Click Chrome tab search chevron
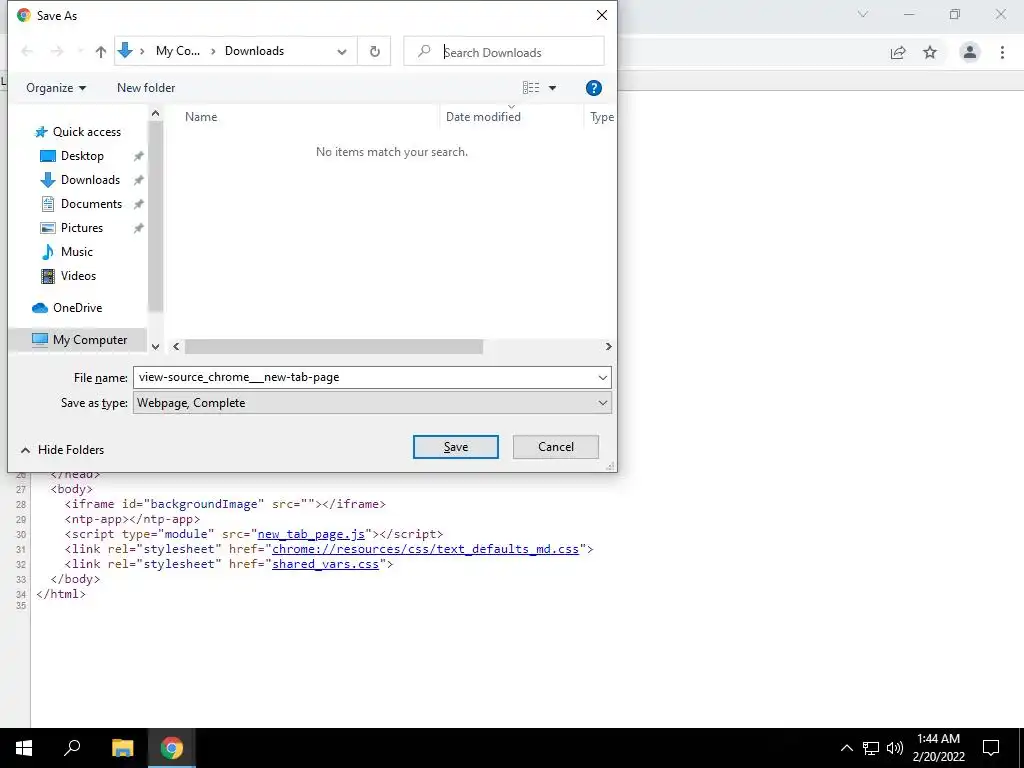This screenshot has height=768, width=1024. [863, 14]
